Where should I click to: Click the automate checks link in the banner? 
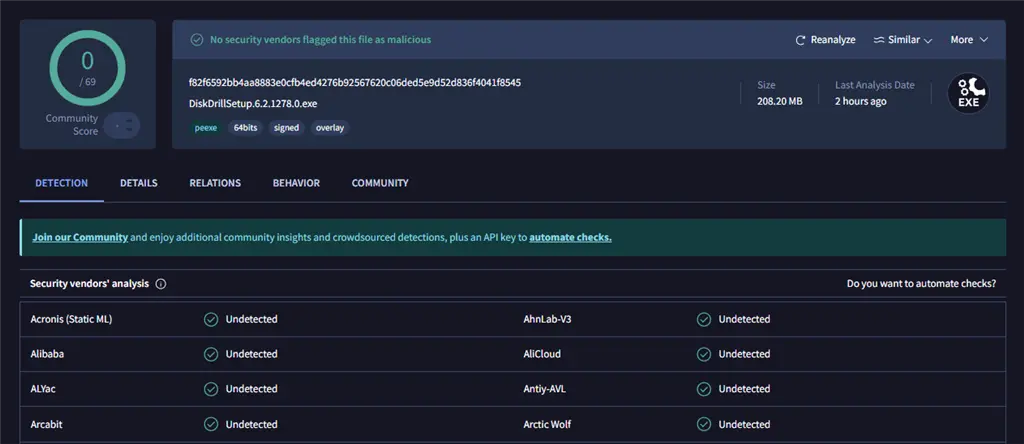coord(570,238)
